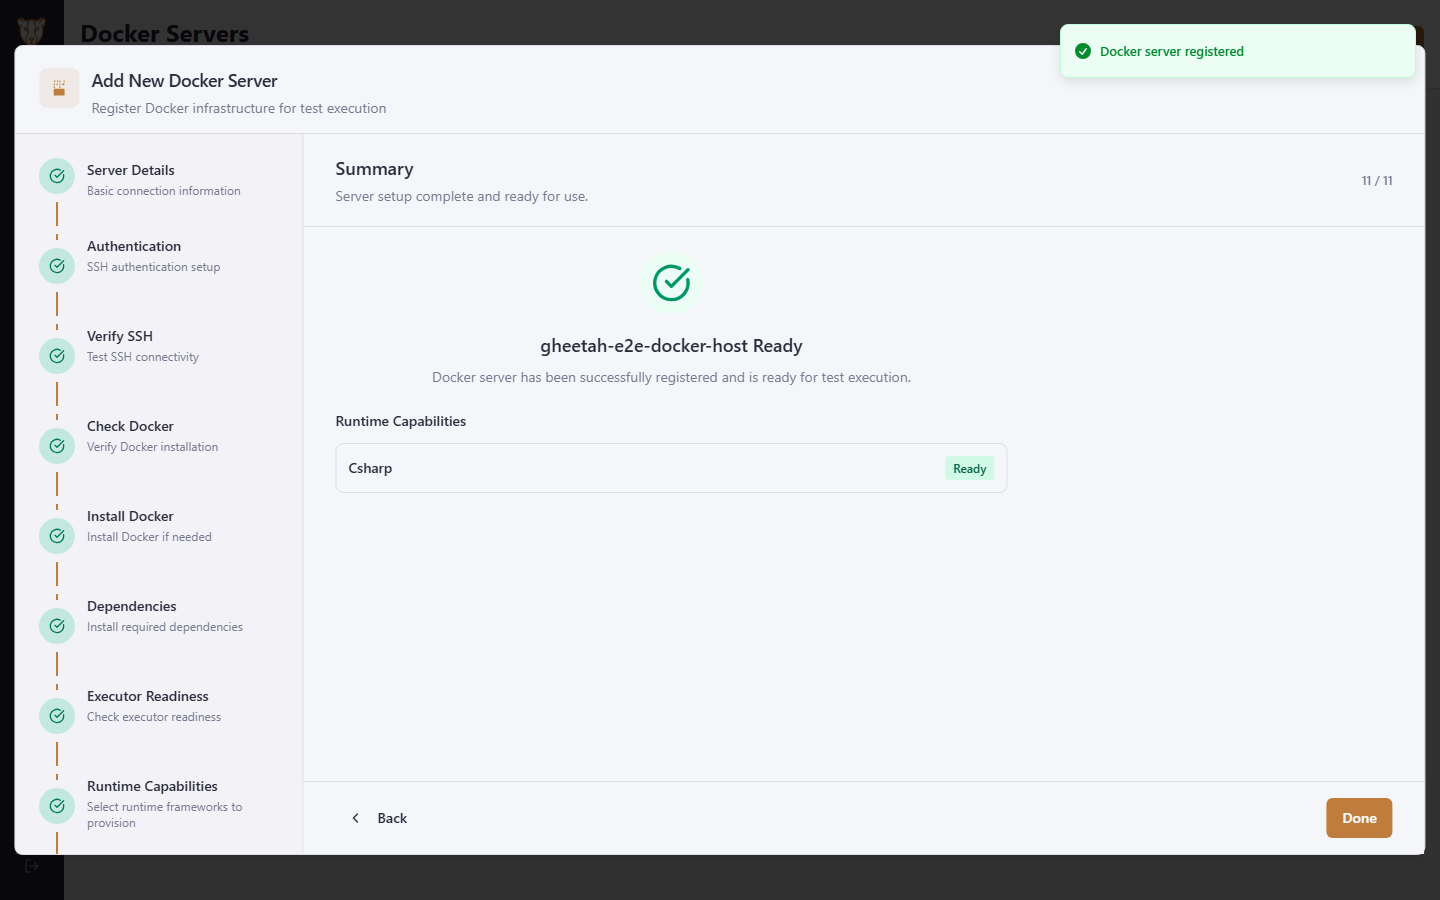The image size is (1440, 900).
Task: Click the successfully registered confirmation message
Action: (x=671, y=377)
